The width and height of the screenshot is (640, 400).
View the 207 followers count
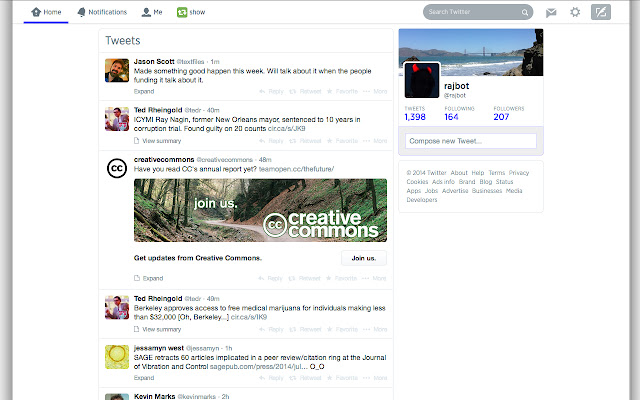501,117
